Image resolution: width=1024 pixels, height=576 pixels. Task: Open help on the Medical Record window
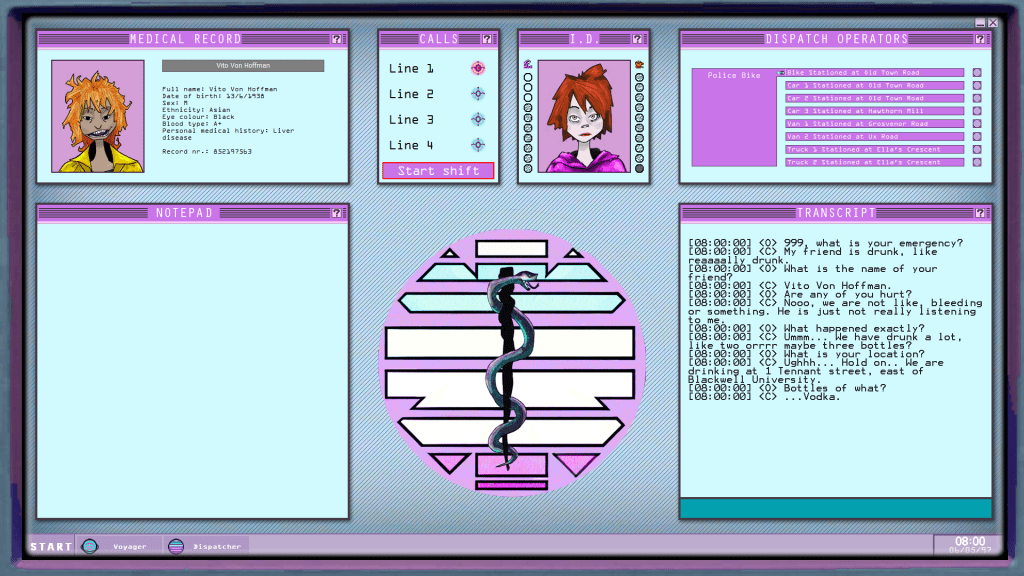337,39
